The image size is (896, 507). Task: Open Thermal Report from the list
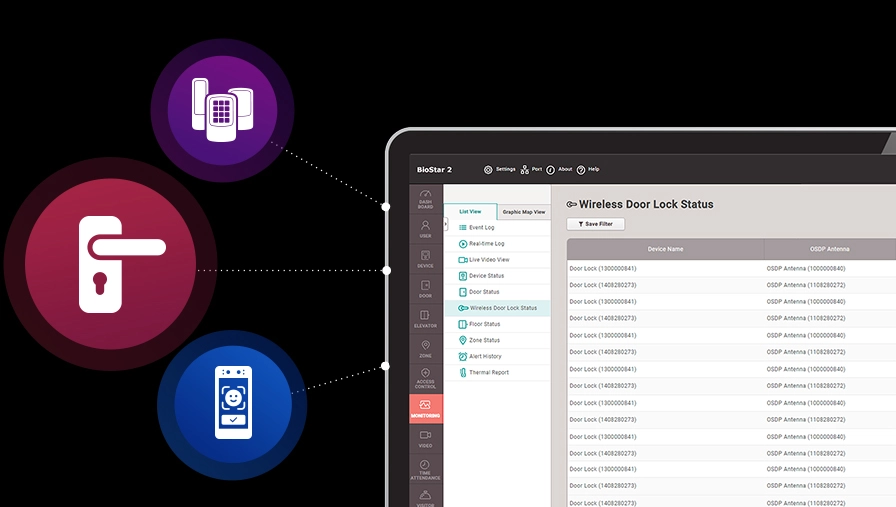(x=488, y=372)
